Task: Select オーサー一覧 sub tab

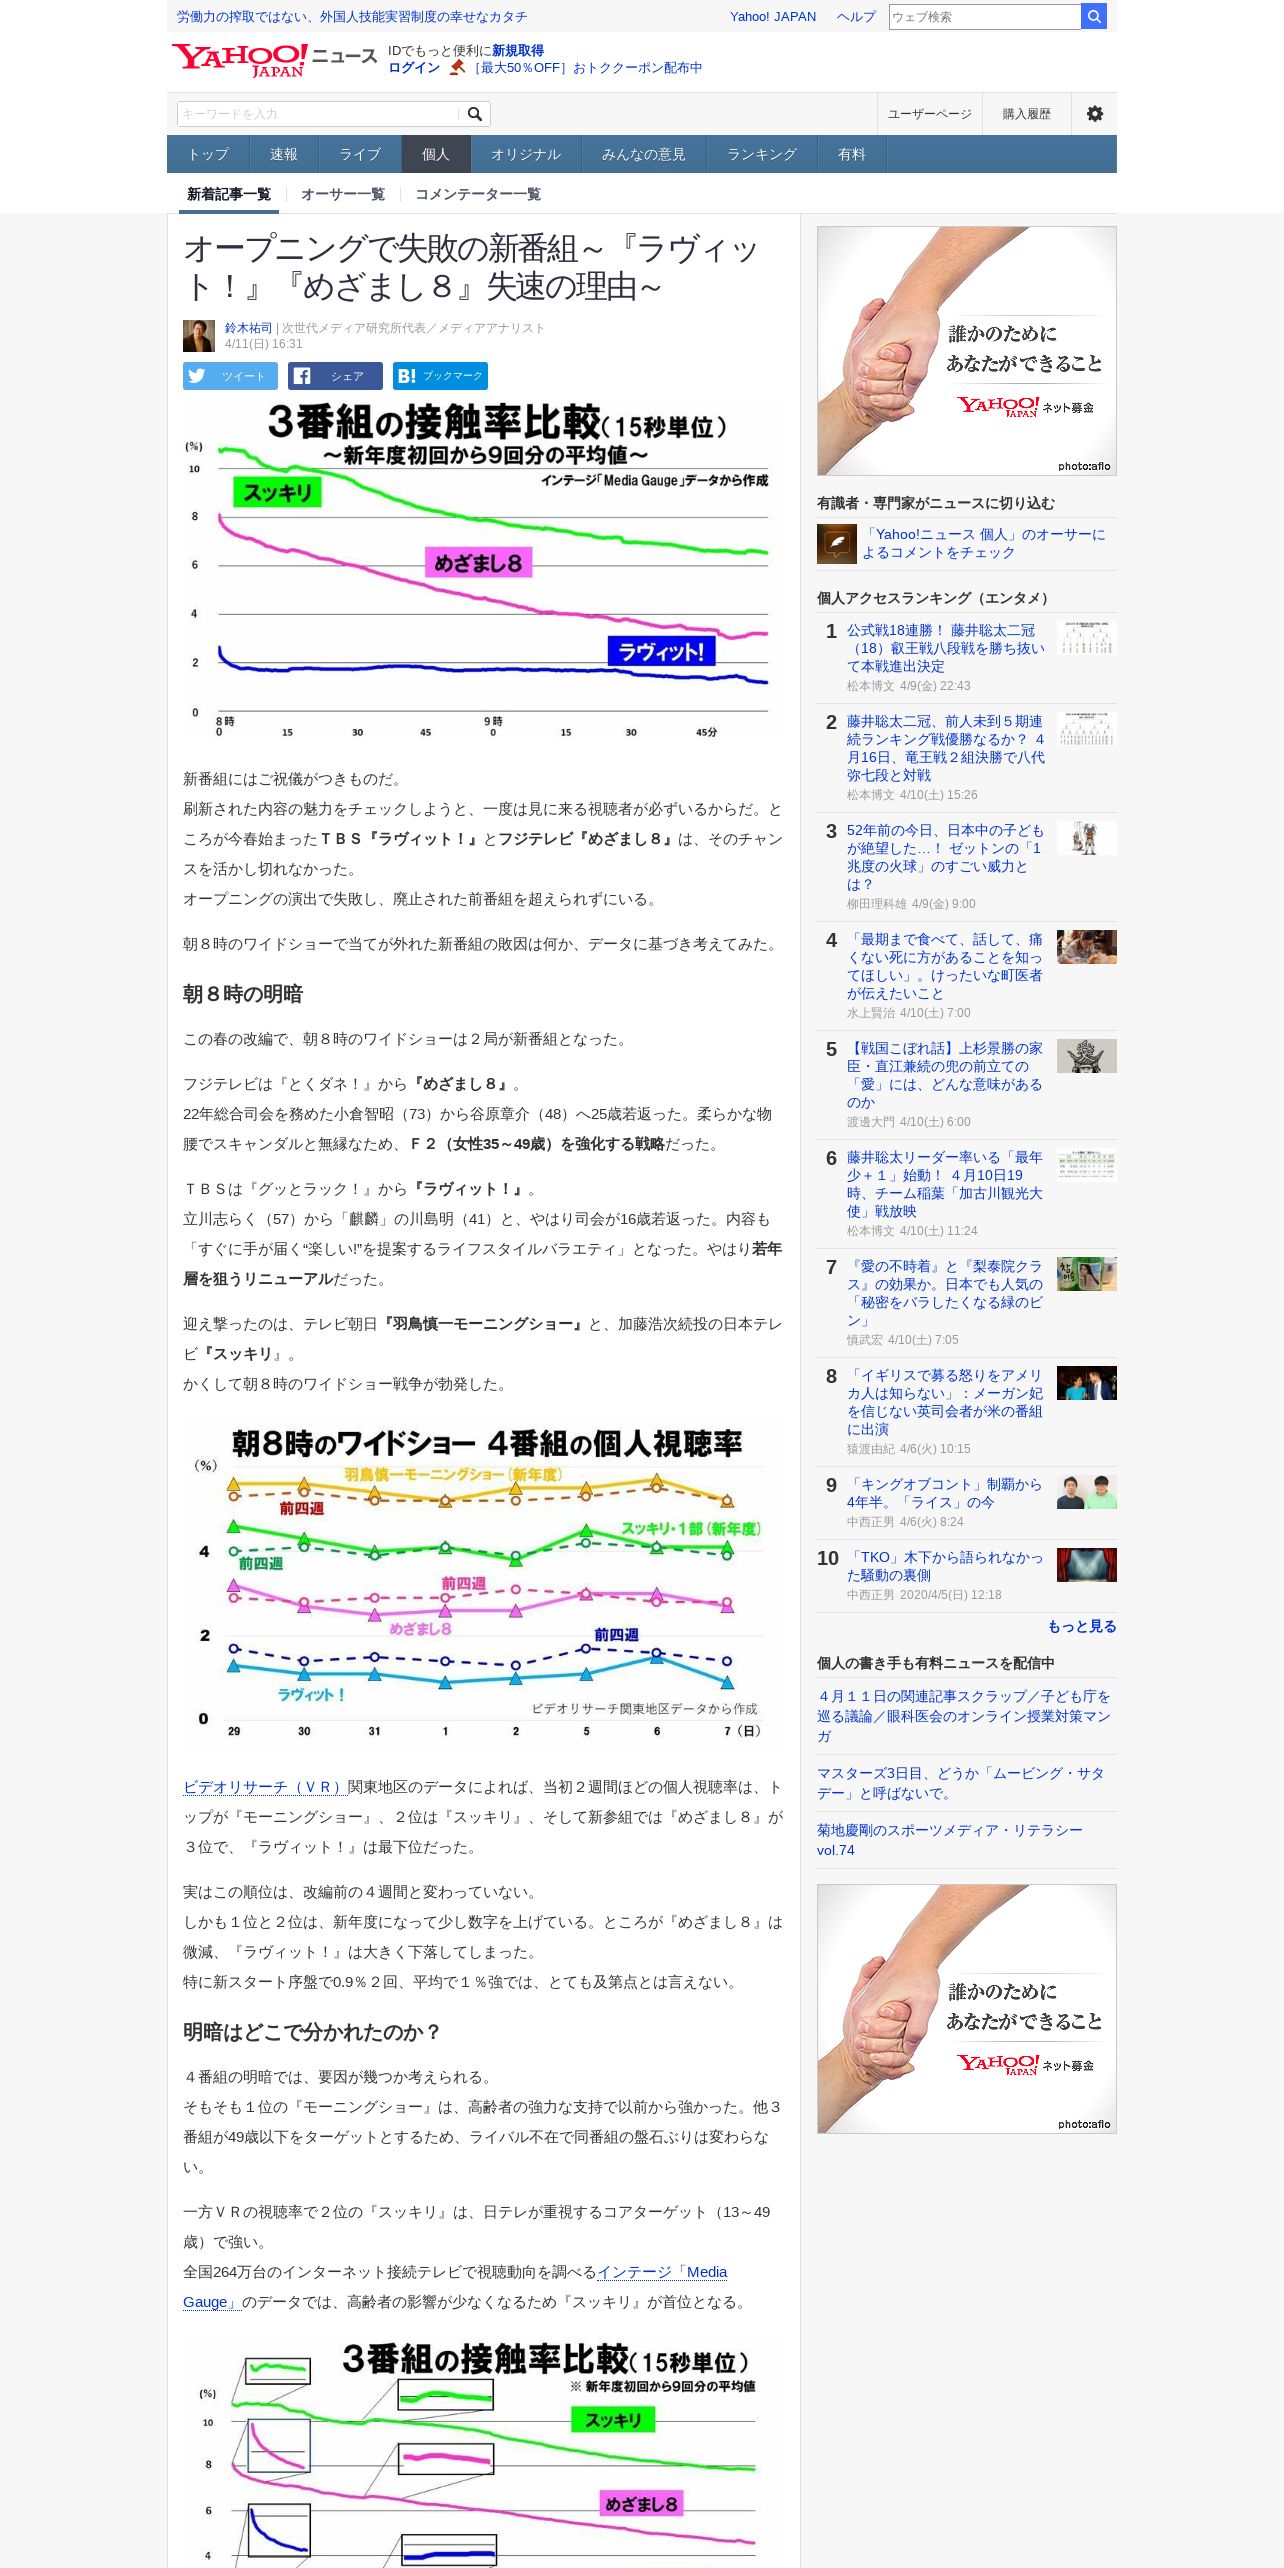Action: [x=343, y=194]
